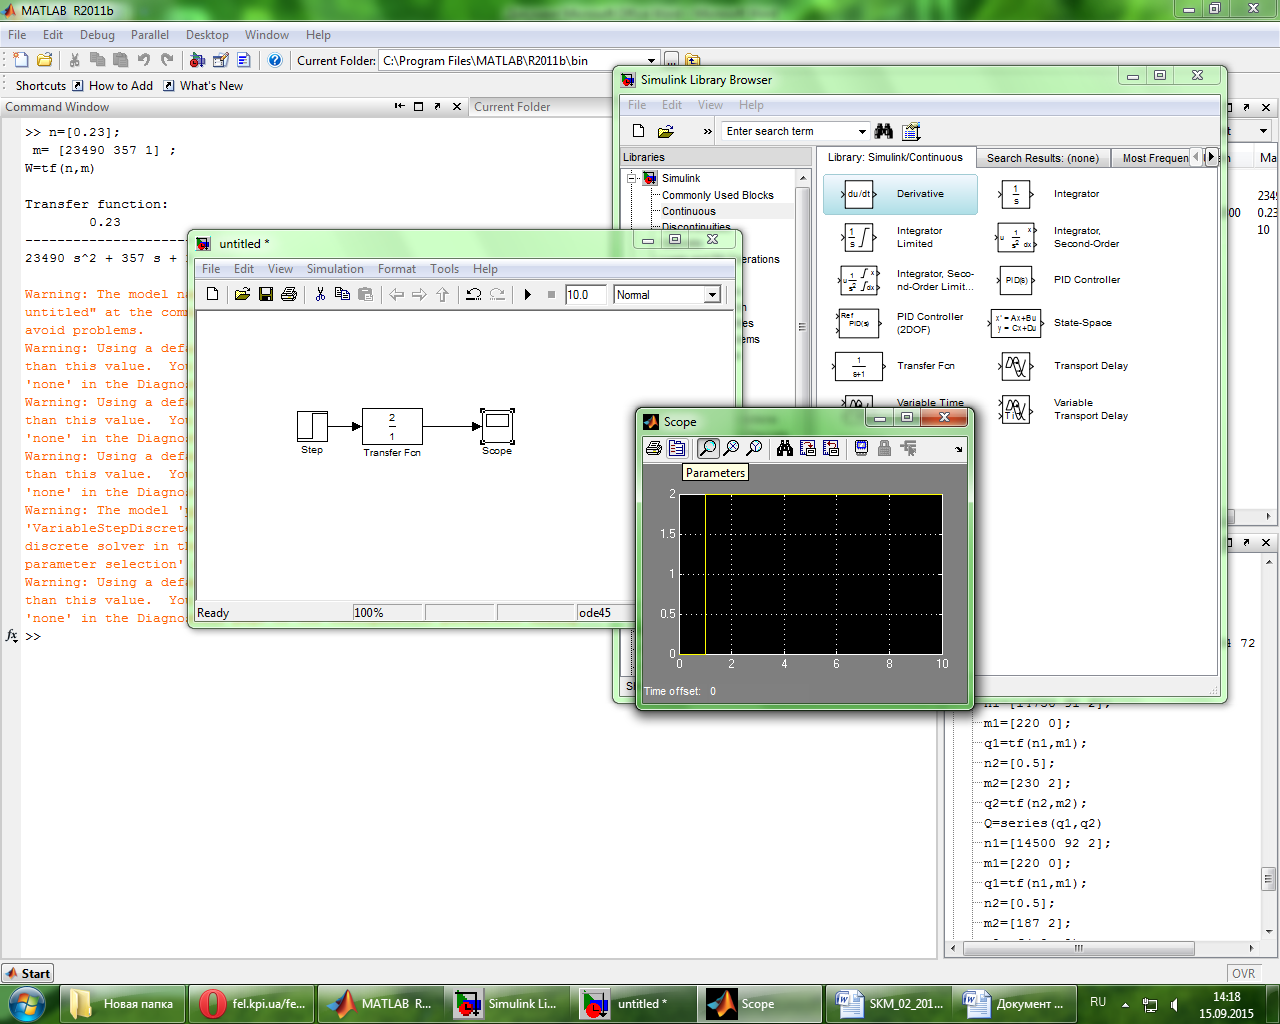Click simulation stop time field
The image size is (1280, 1024).
click(585, 294)
